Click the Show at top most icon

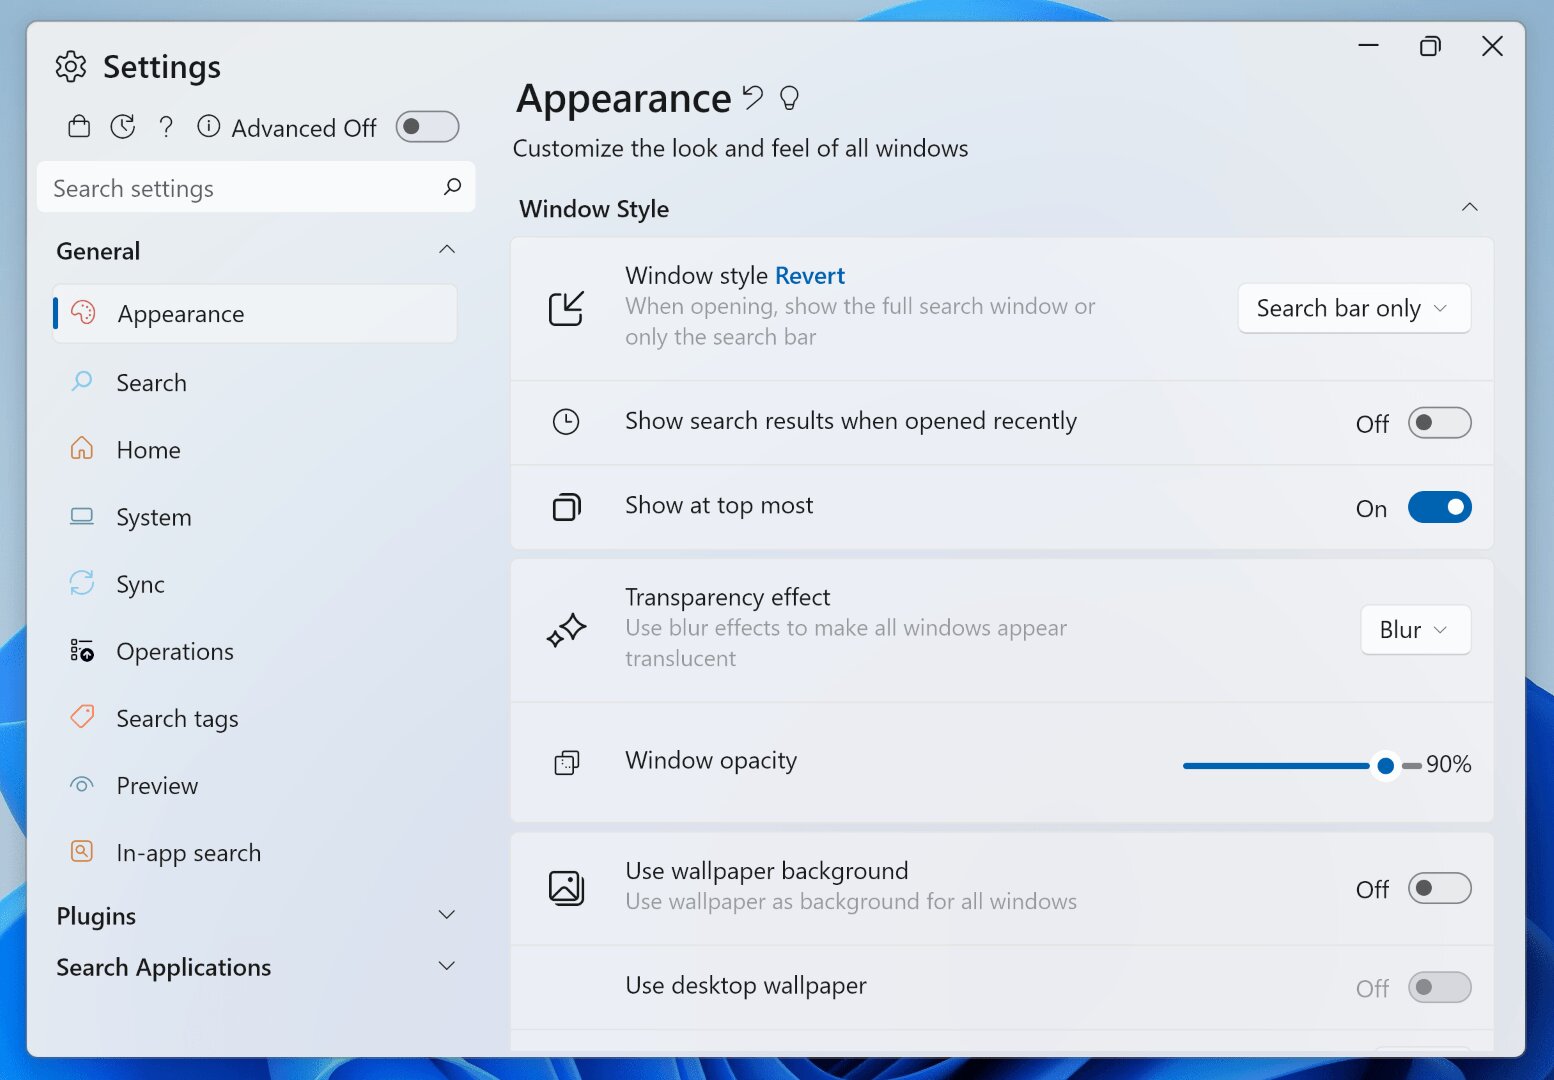[x=566, y=507]
